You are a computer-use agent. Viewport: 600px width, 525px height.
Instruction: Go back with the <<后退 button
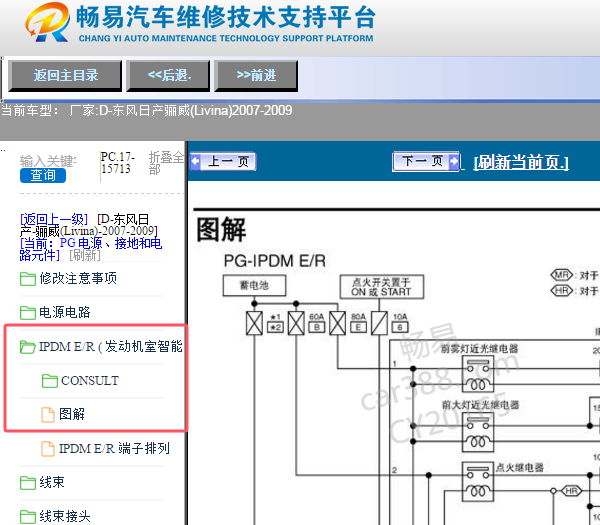[168, 75]
